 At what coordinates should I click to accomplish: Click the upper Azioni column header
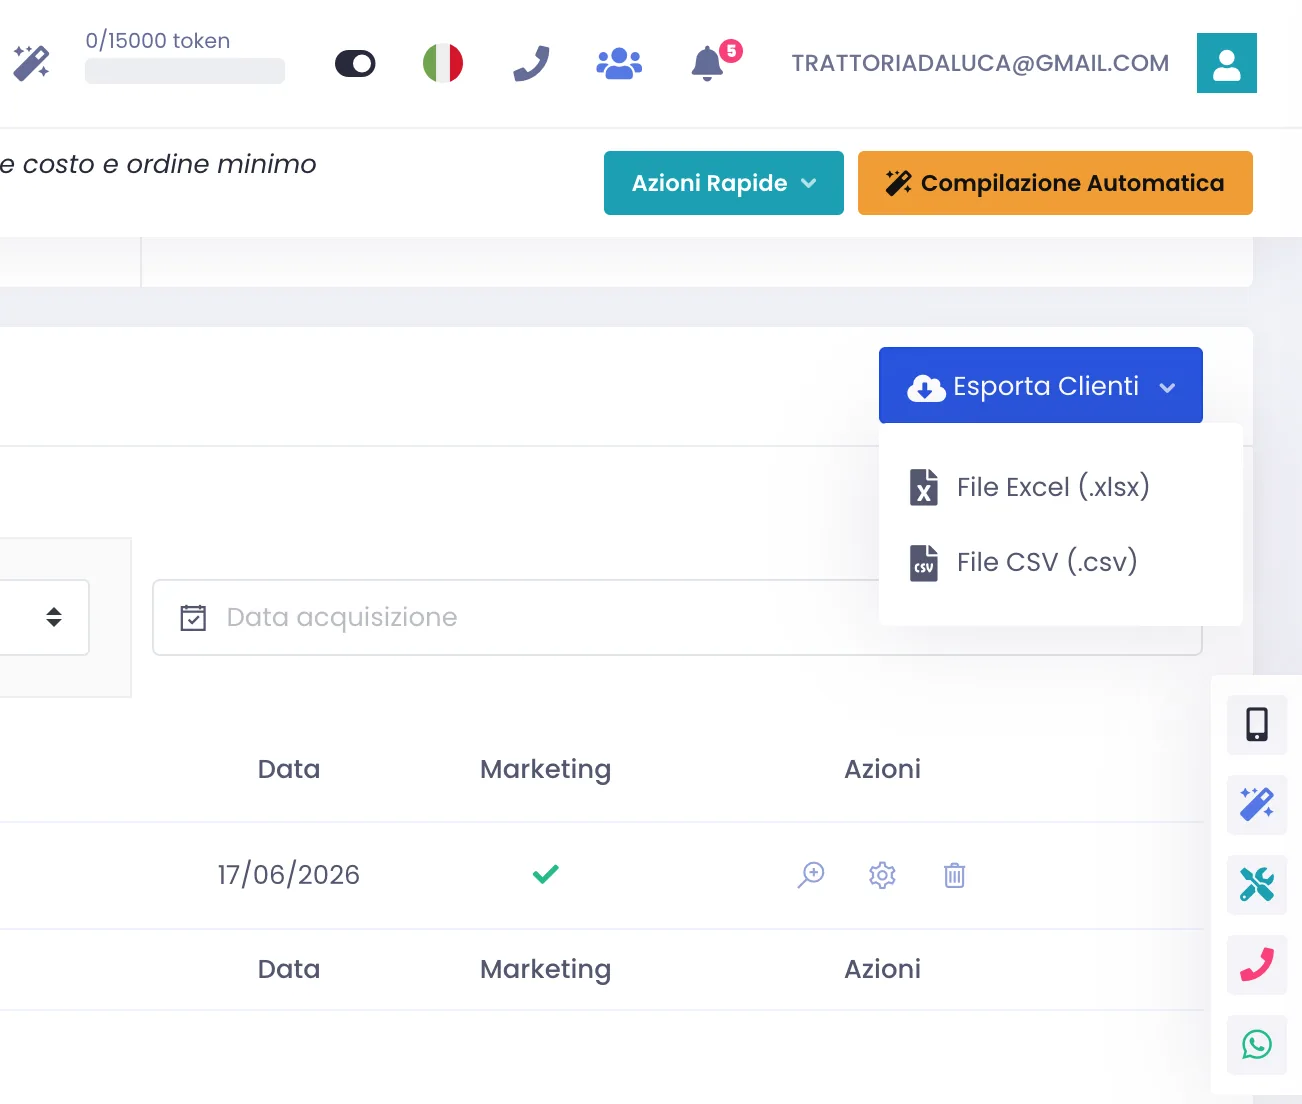(x=882, y=769)
